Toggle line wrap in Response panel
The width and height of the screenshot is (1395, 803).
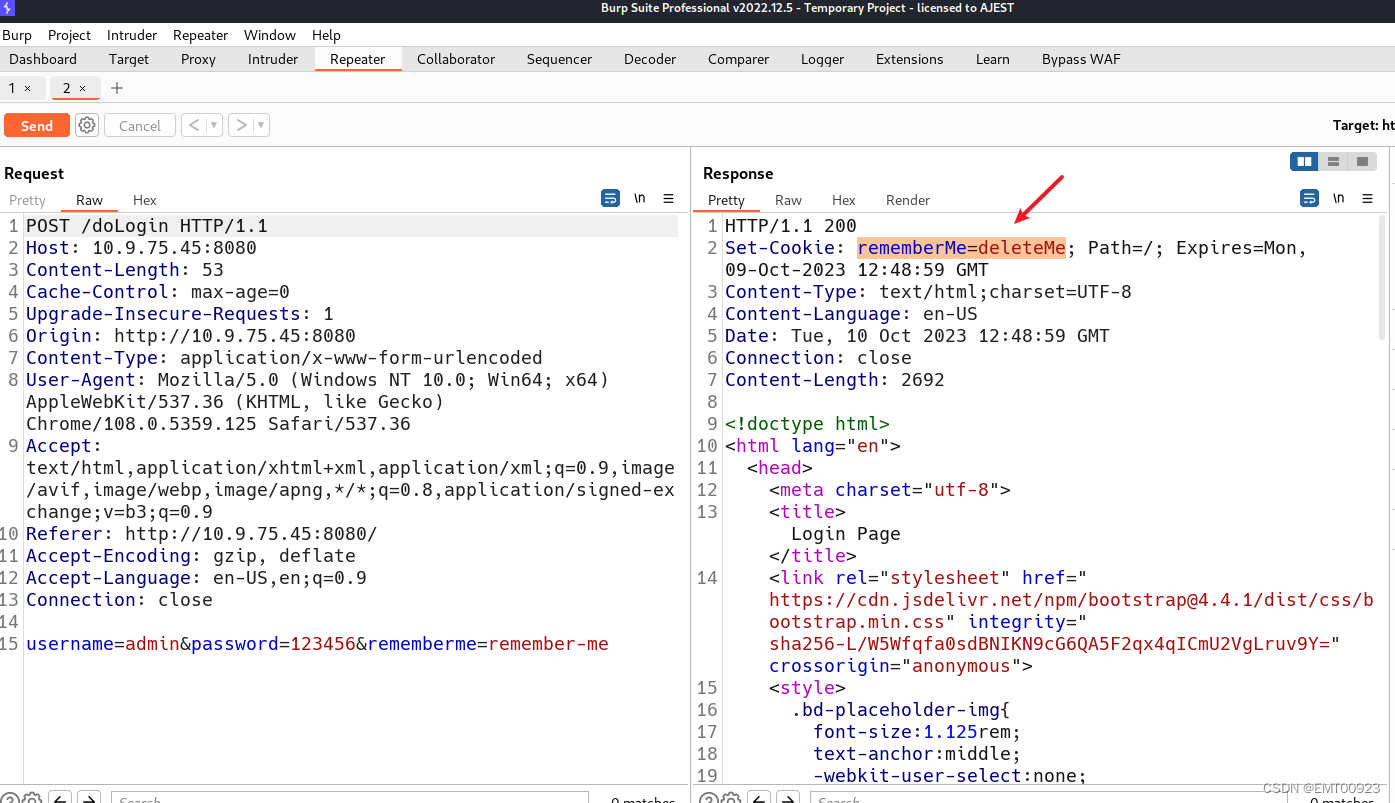1309,198
